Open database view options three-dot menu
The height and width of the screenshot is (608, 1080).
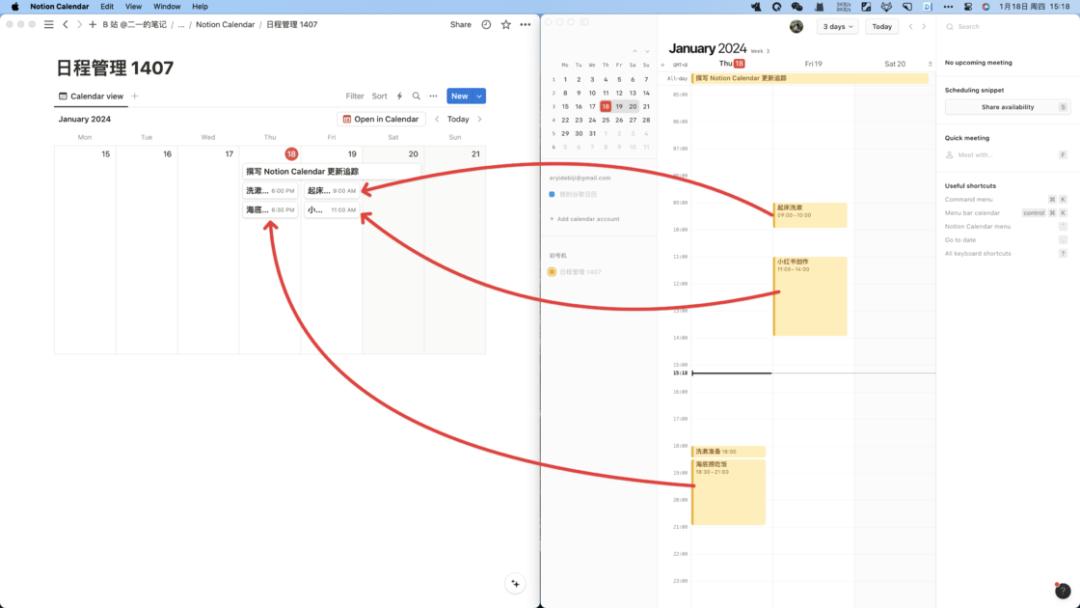point(433,96)
